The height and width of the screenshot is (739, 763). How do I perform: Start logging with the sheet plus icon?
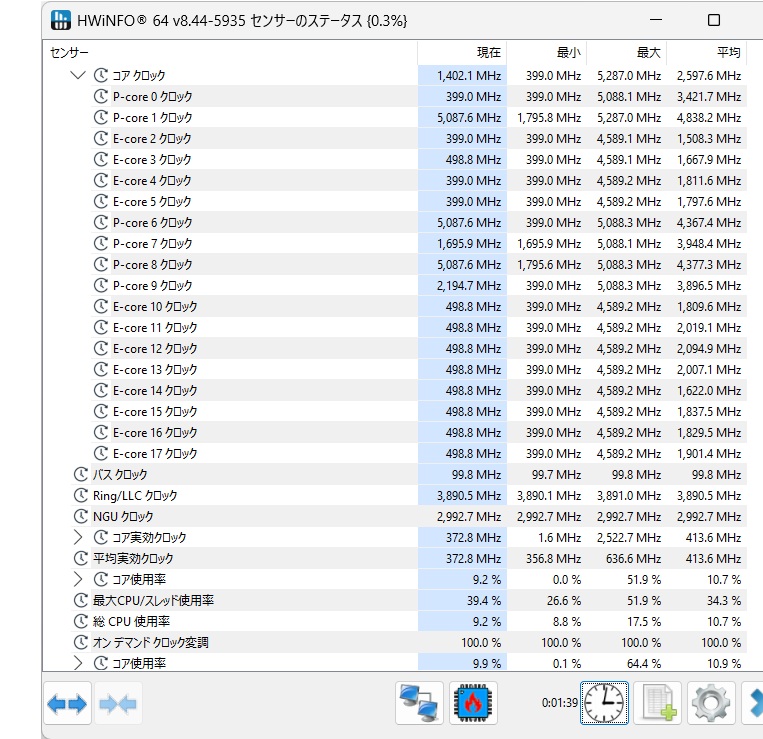click(x=659, y=703)
